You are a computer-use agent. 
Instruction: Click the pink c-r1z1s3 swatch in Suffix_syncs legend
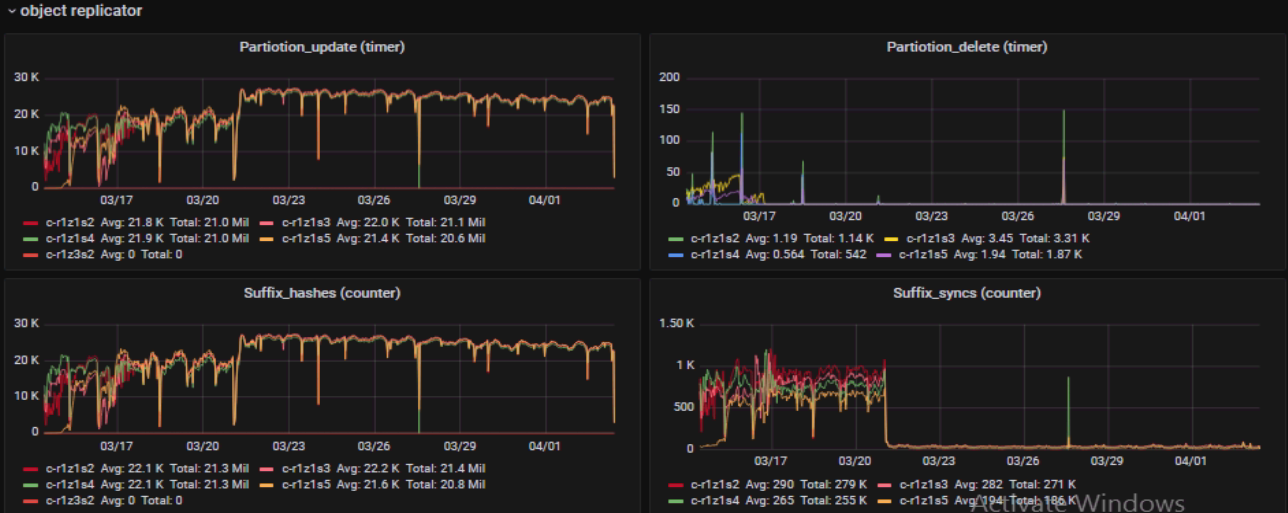pyautogui.click(x=885, y=484)
